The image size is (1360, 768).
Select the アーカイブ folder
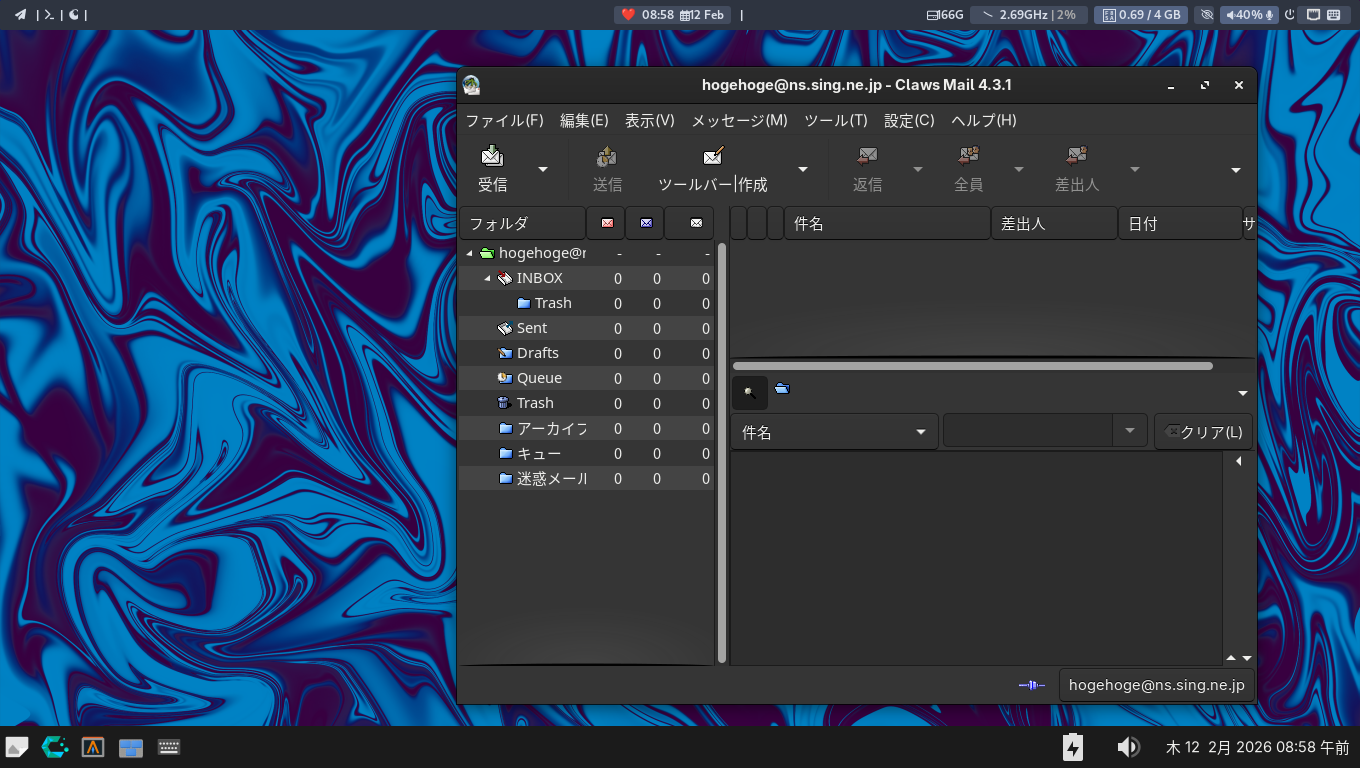[586, 428]
